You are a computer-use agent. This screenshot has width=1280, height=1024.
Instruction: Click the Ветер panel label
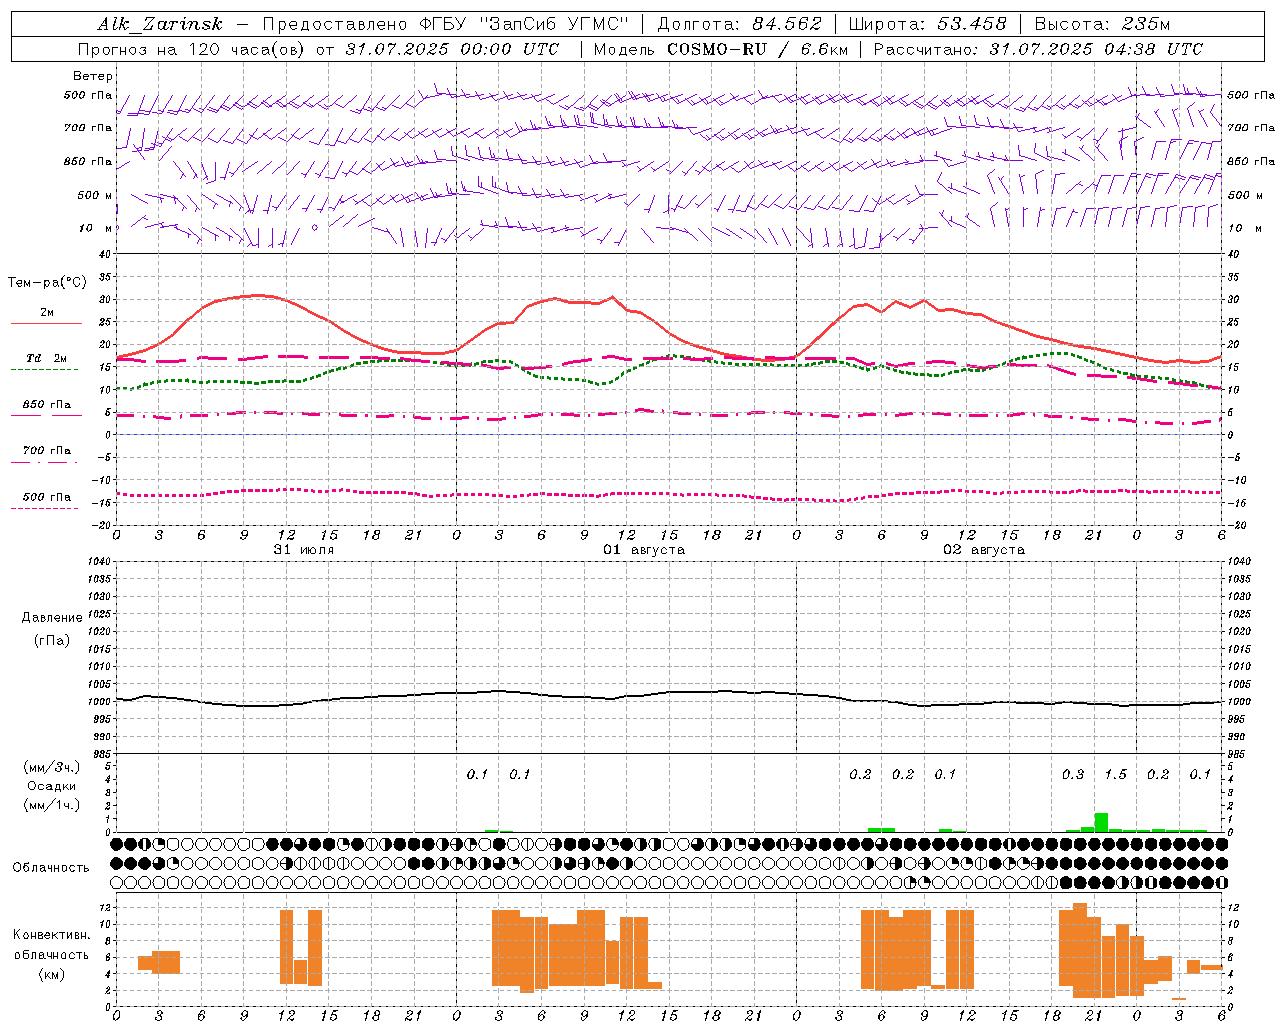tap(93, 76)
